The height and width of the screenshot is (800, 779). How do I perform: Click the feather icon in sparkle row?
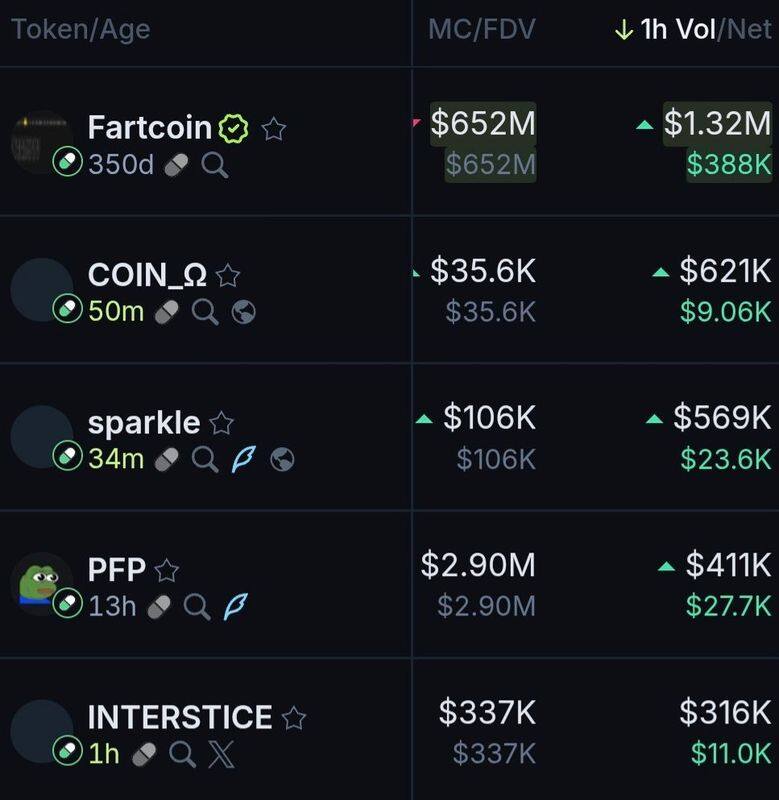(243, 459)
